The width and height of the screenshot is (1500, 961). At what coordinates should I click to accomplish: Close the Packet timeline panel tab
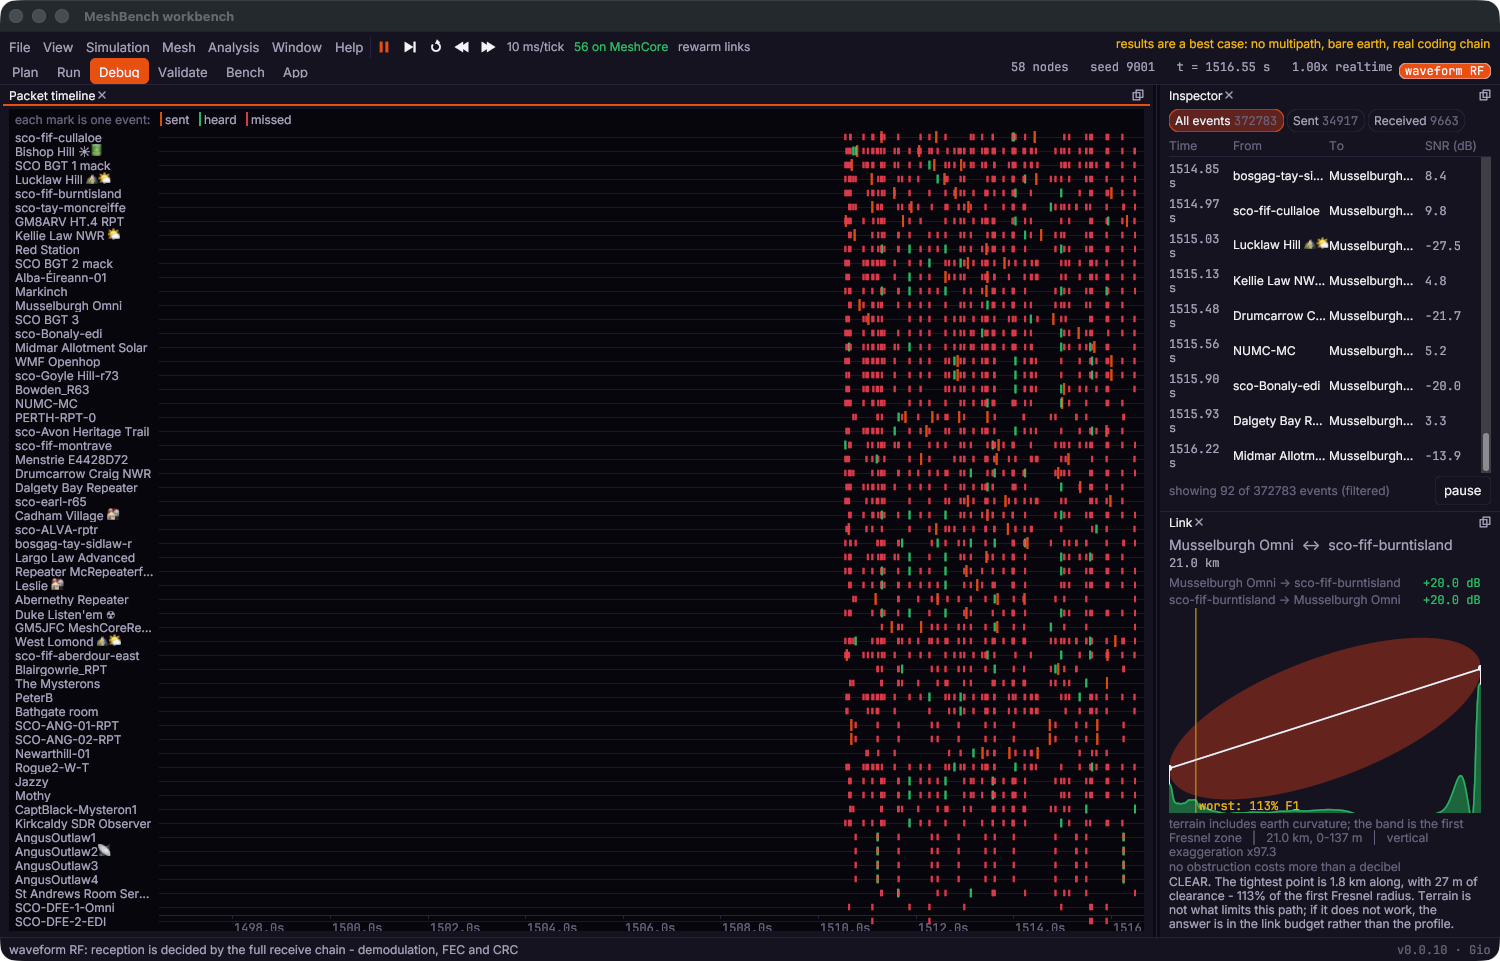102,96
